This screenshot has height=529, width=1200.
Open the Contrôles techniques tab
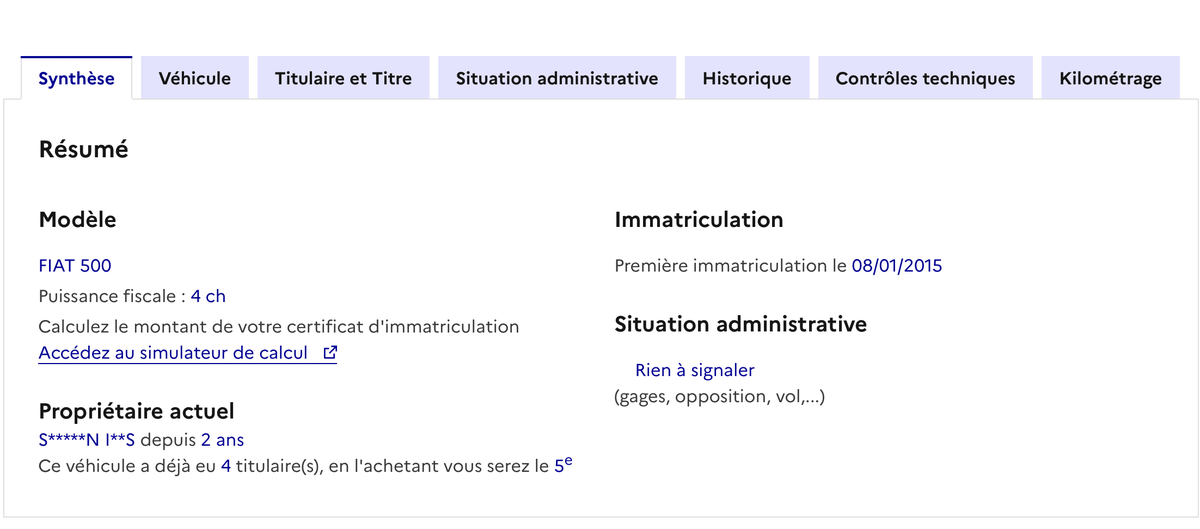[925, 78]
